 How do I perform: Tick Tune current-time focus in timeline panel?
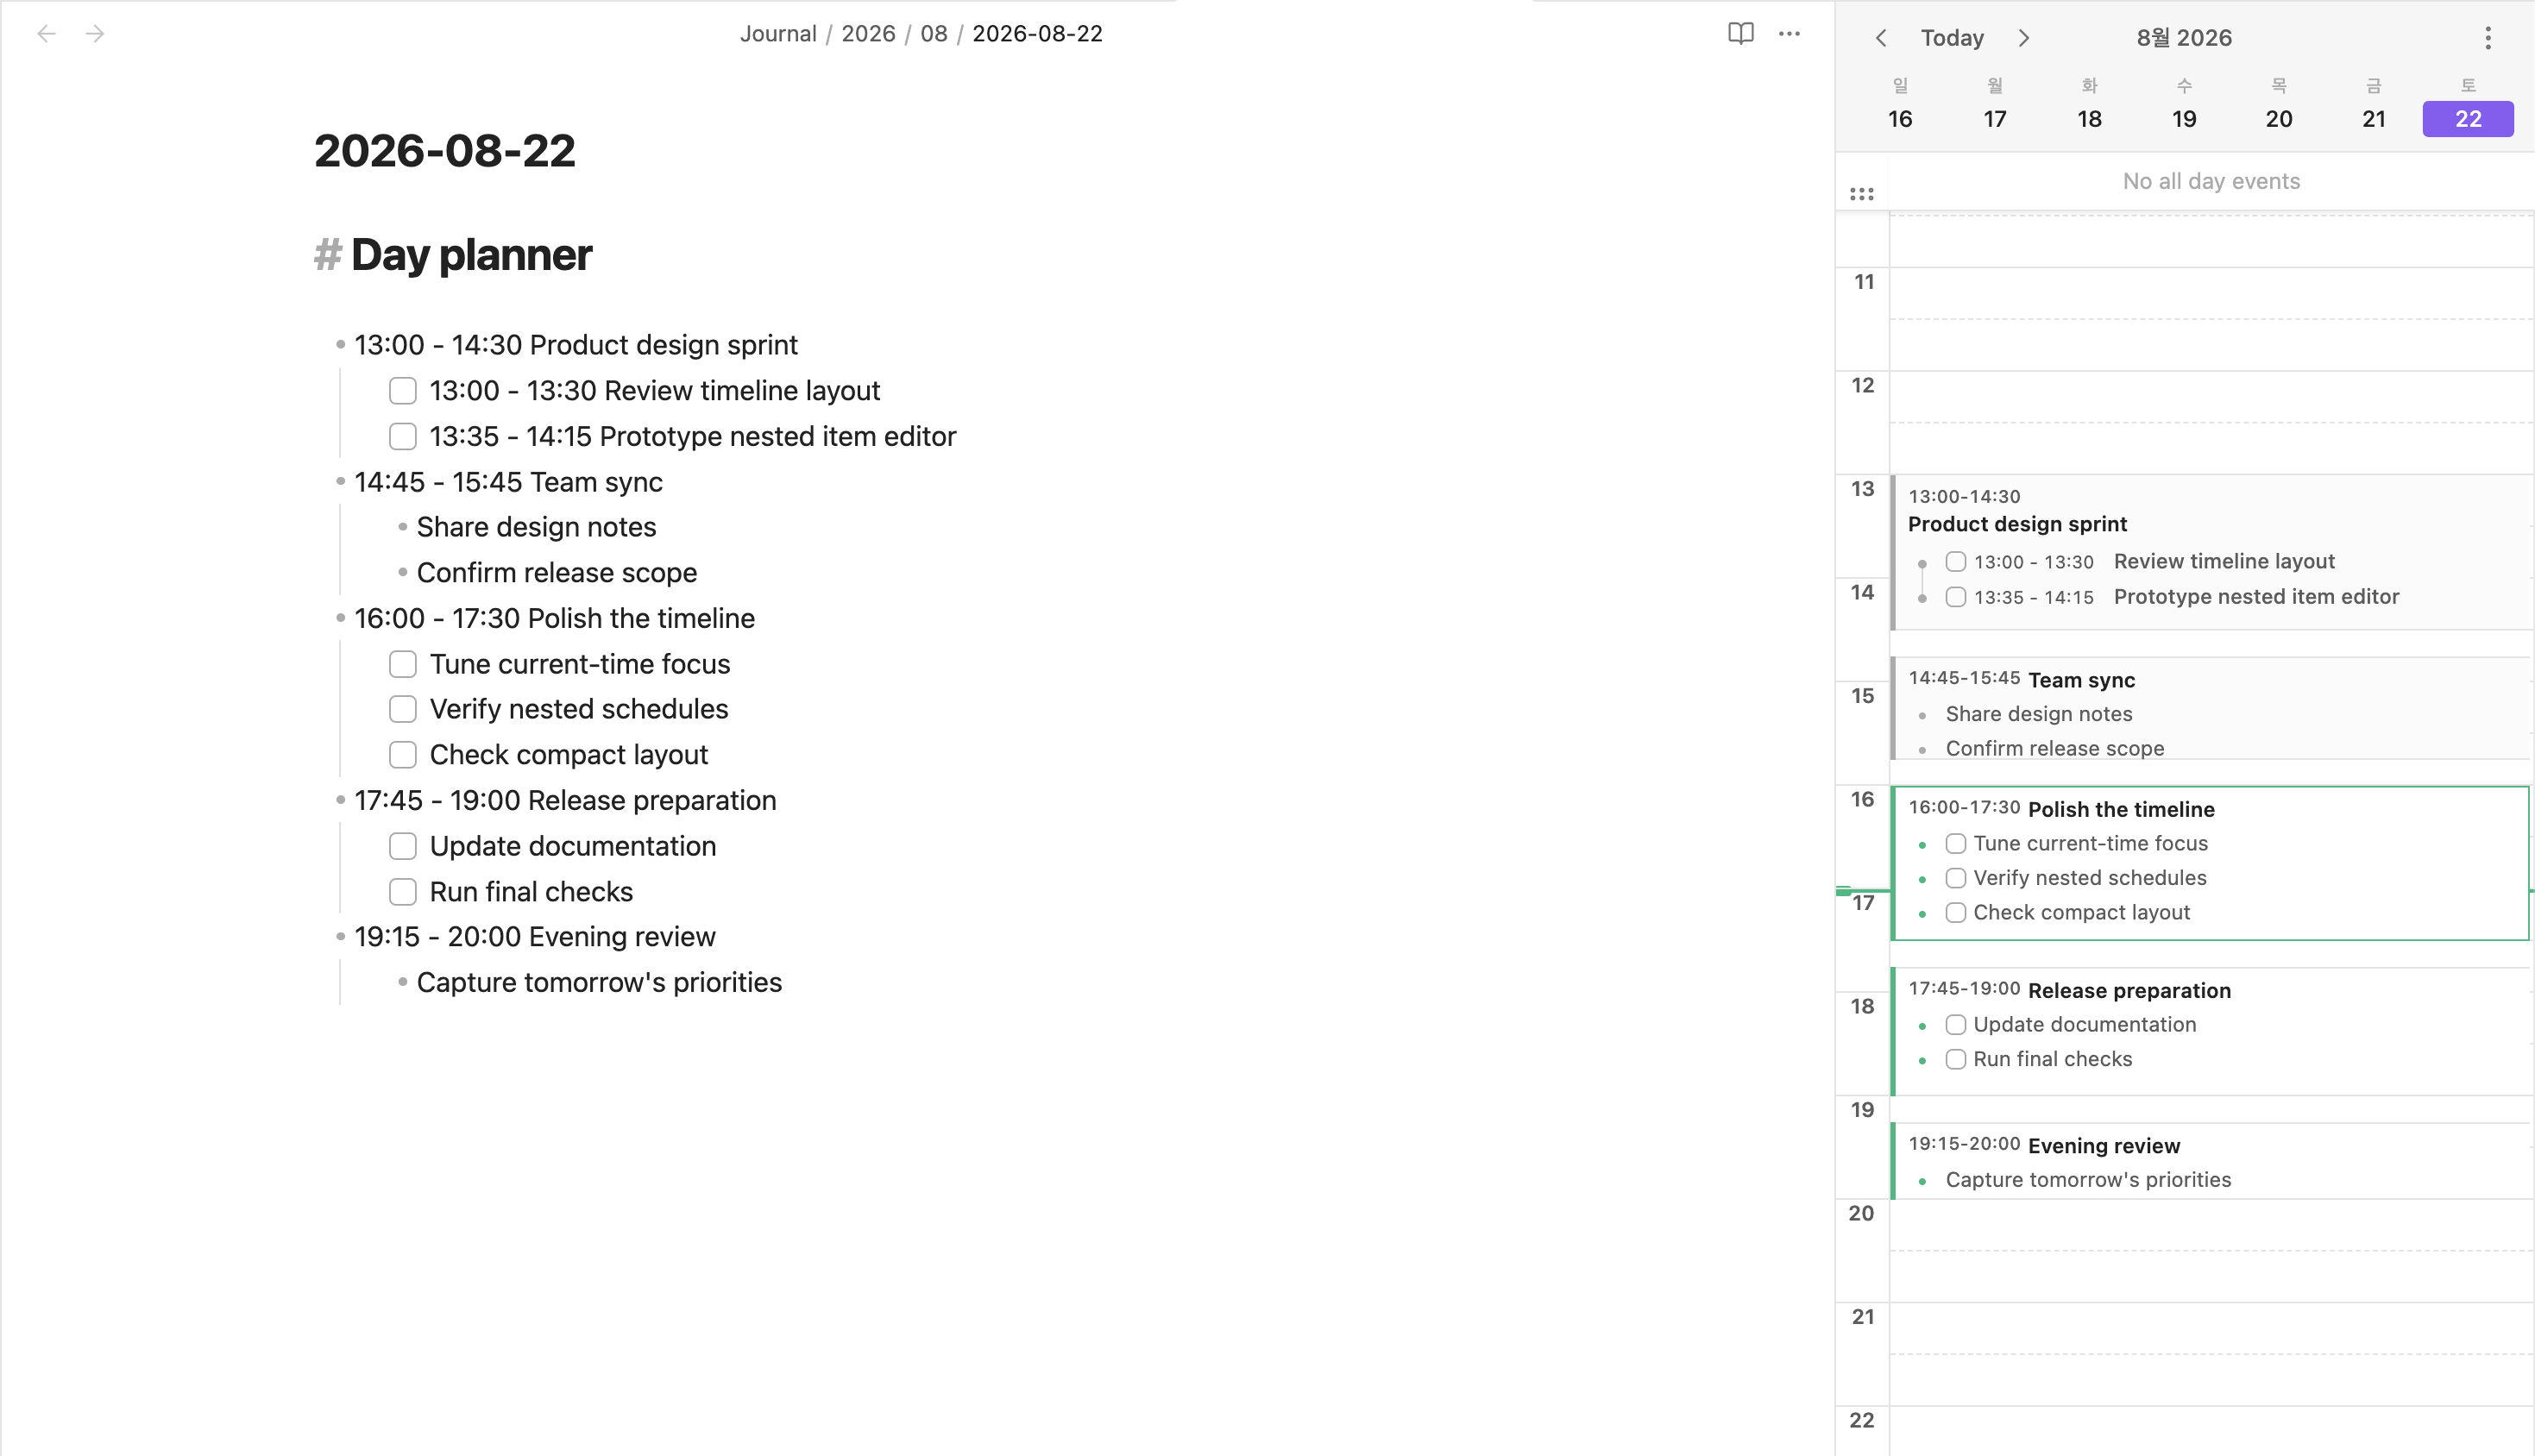click(1956, 844)
